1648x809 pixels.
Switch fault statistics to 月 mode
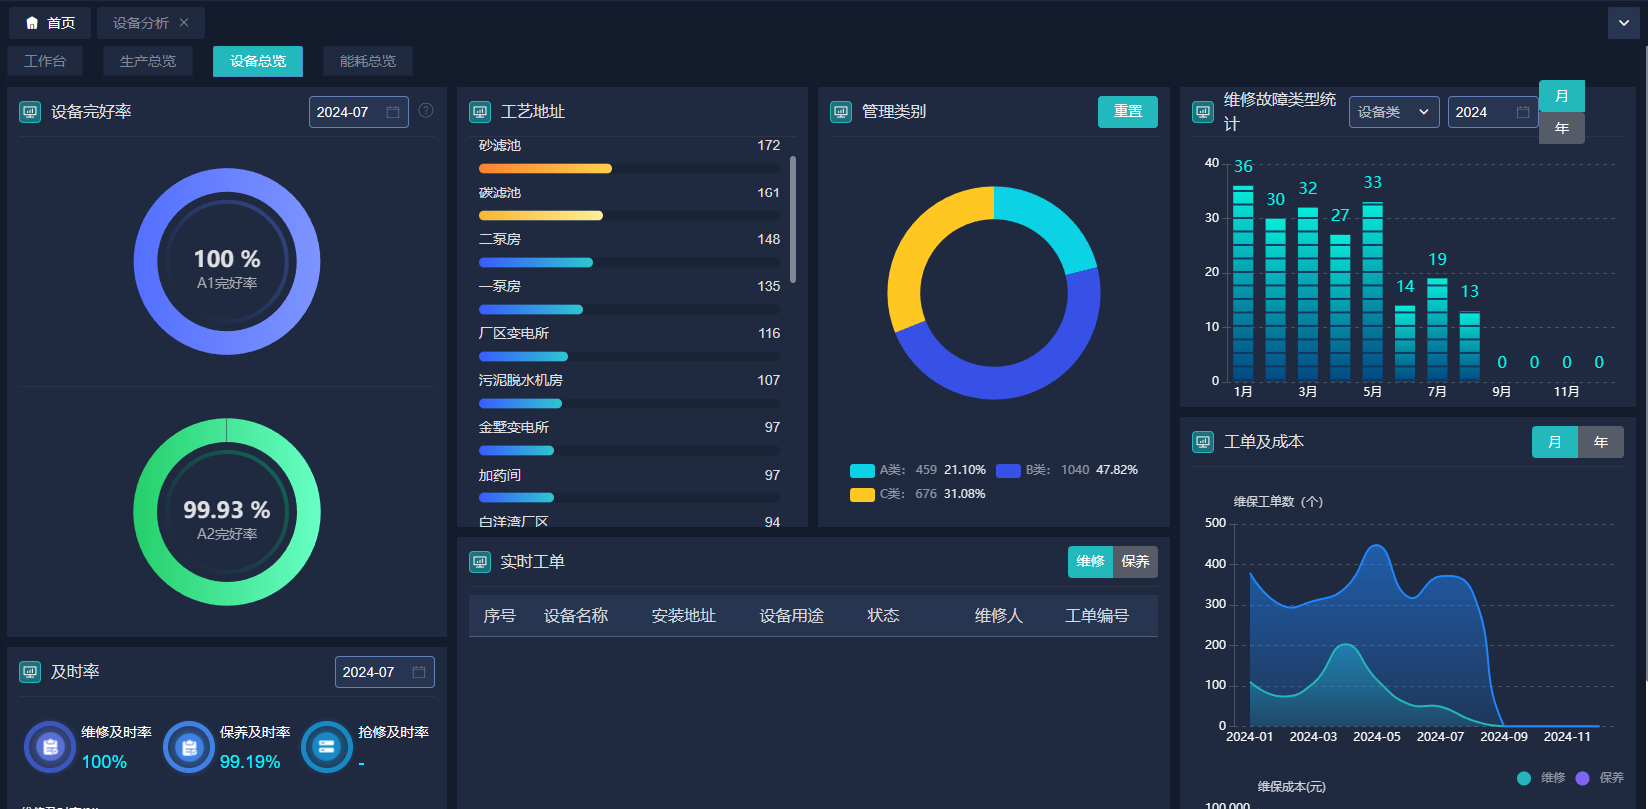tap(1561, 96)
